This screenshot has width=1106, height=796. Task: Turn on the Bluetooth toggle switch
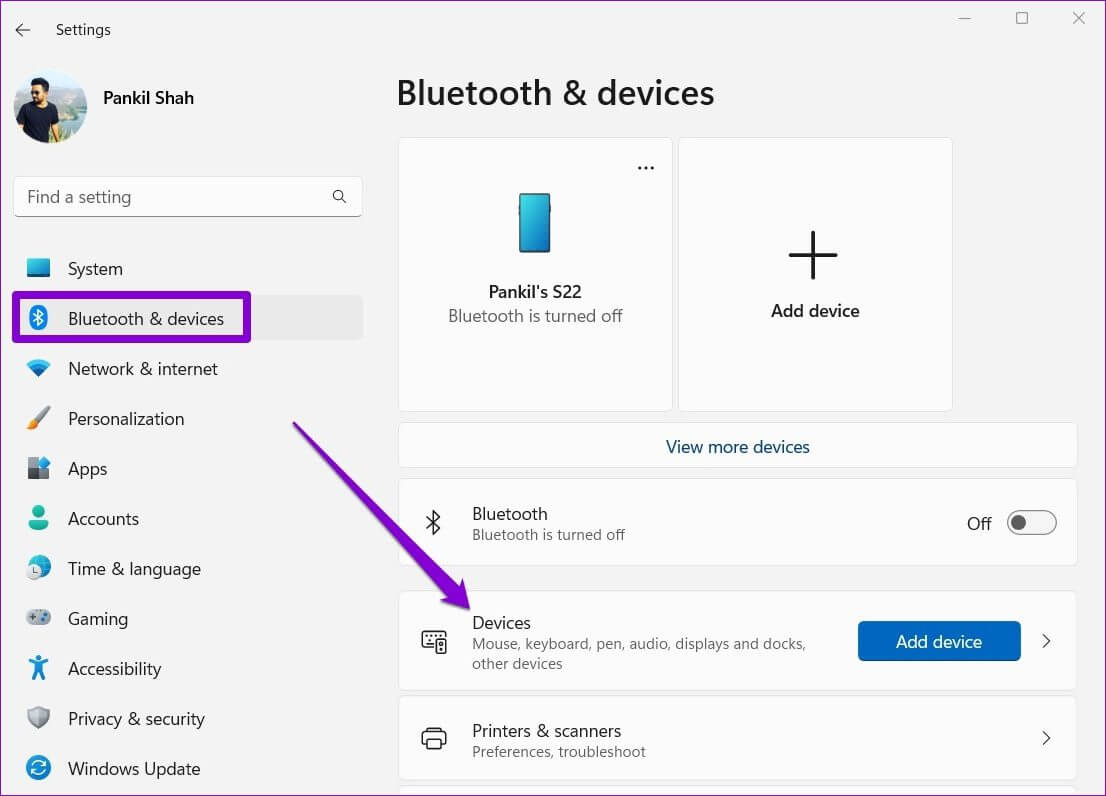tap(1031, 523)
